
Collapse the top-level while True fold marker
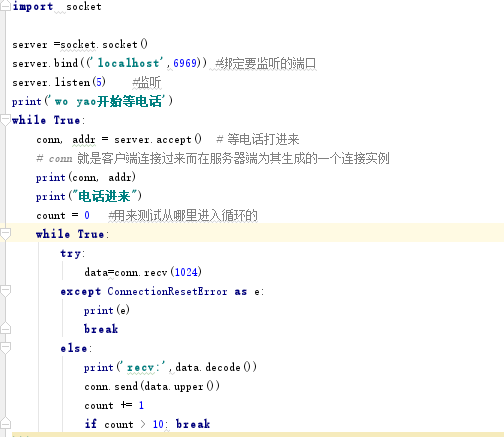point(5,120)
